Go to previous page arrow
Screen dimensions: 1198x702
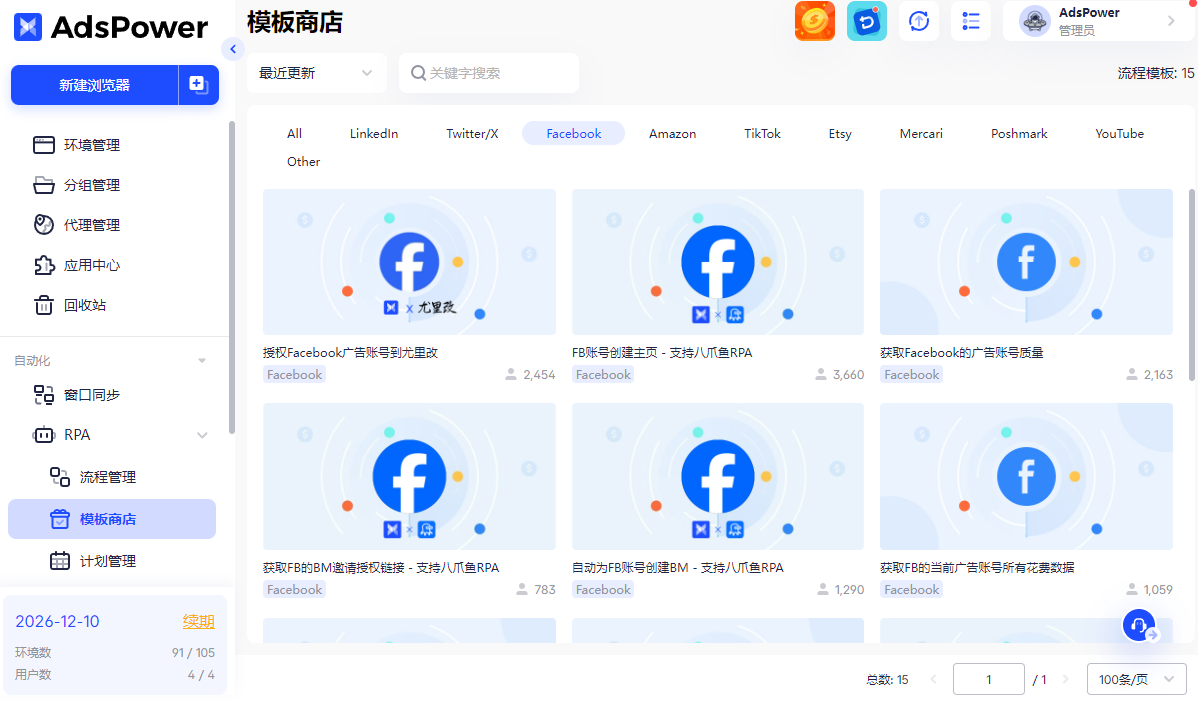click(x=933, y=679)
